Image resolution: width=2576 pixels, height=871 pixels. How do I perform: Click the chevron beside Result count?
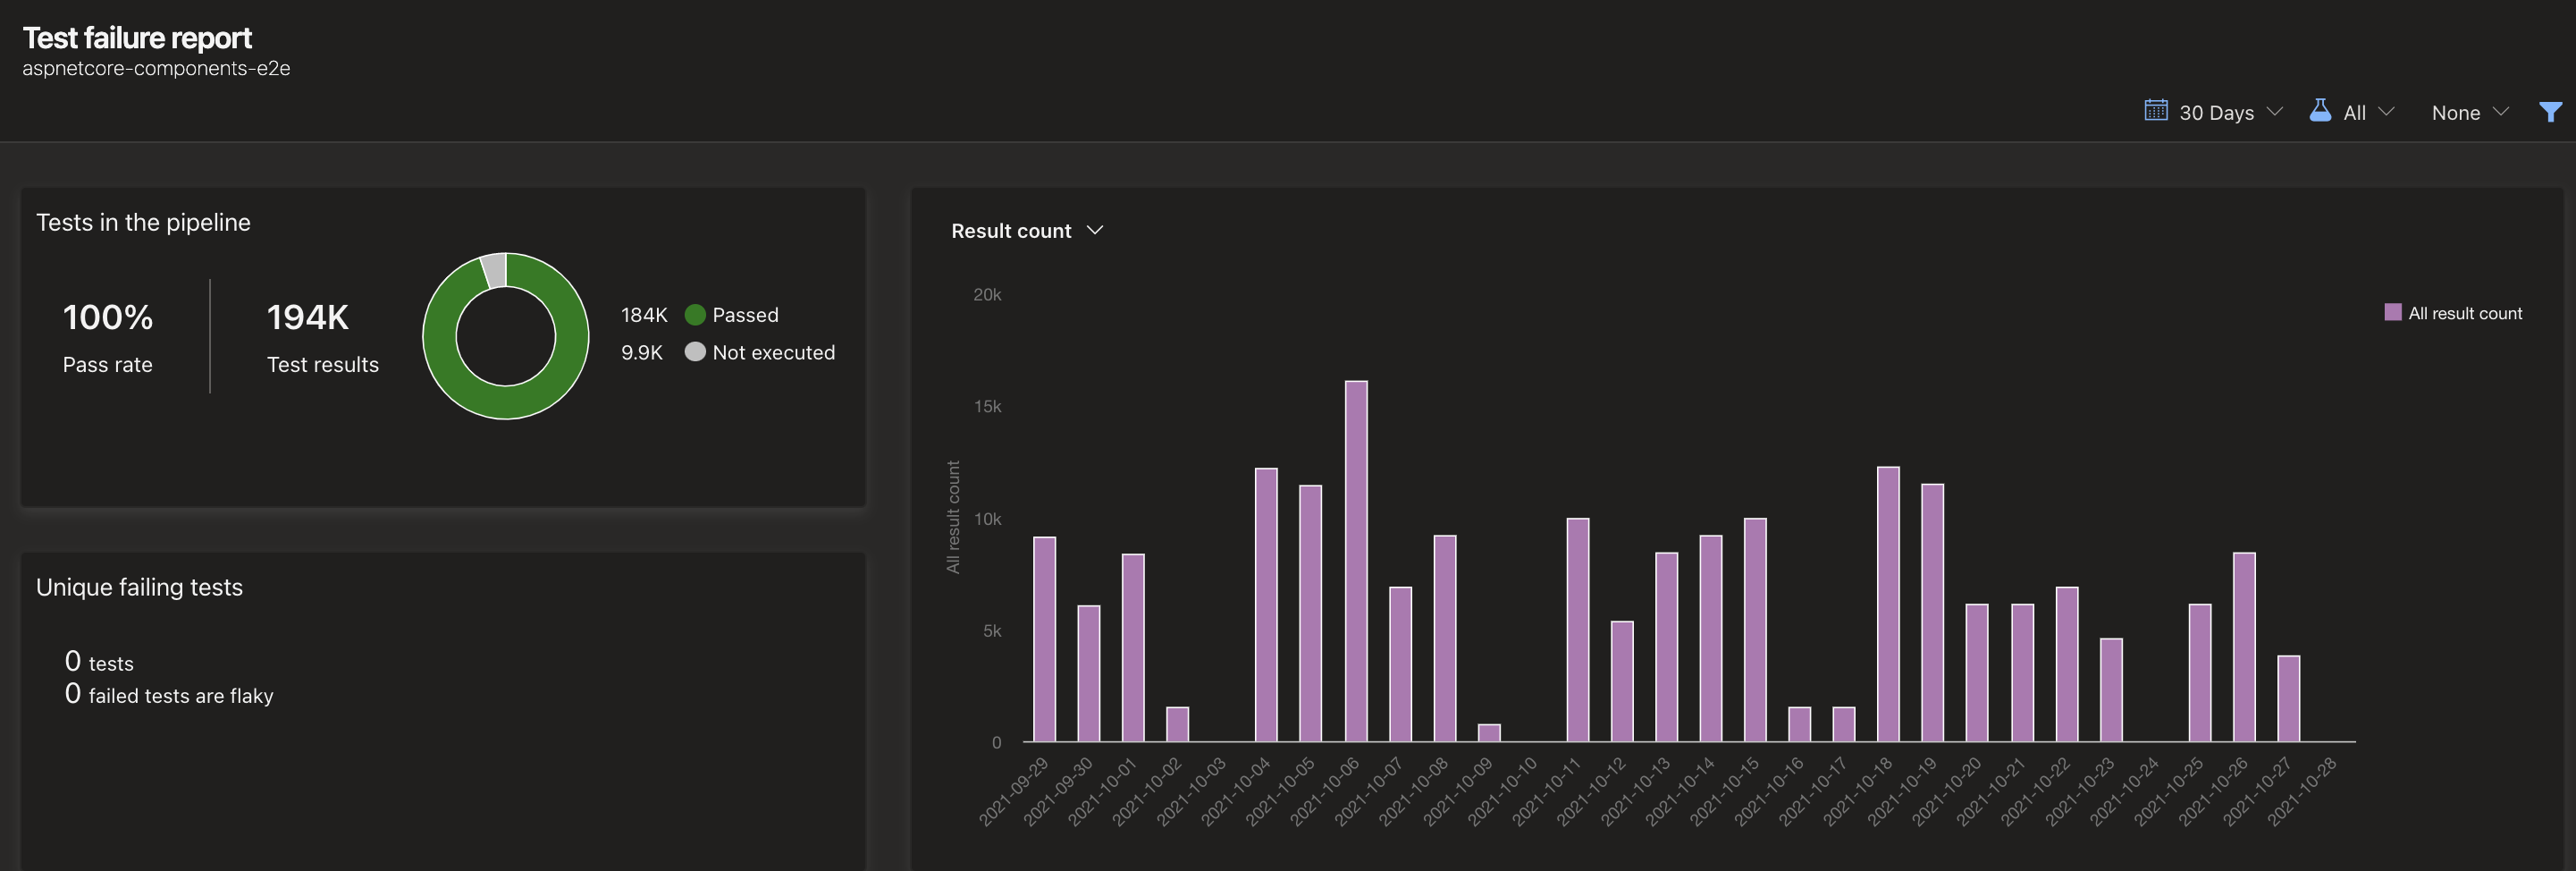click(1094, 230)
